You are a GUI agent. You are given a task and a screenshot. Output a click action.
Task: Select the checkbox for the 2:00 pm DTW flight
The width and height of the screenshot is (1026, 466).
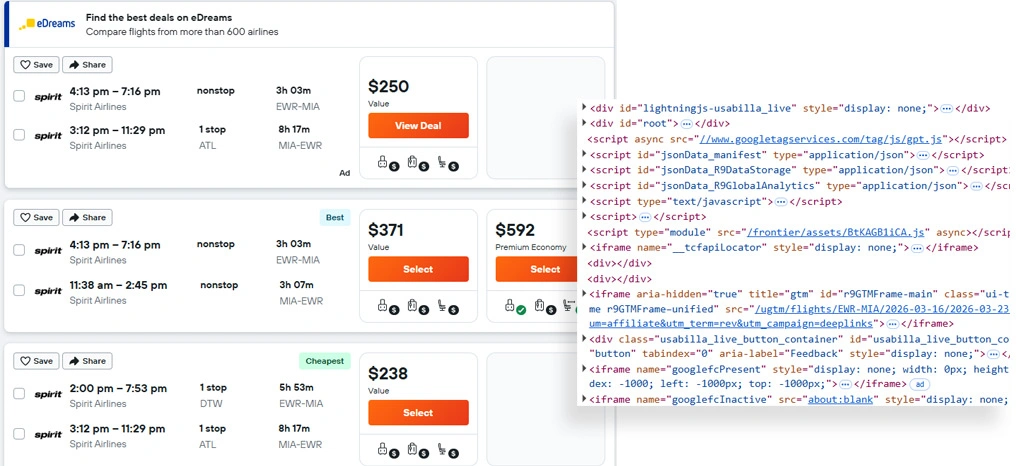point(19,394)
